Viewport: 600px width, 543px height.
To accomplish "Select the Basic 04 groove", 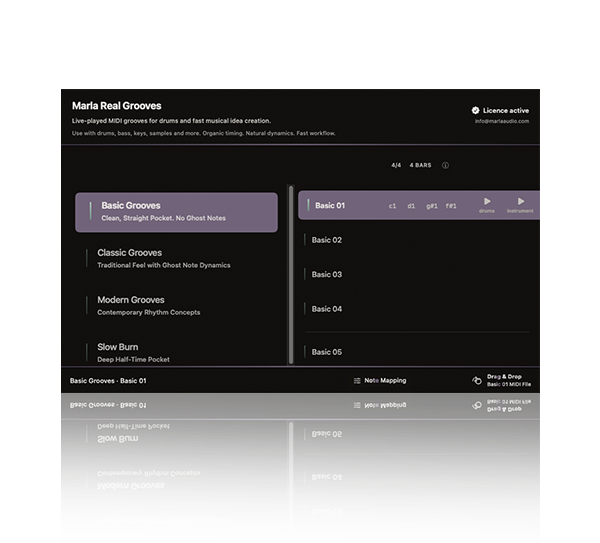I will pos(419,309).
